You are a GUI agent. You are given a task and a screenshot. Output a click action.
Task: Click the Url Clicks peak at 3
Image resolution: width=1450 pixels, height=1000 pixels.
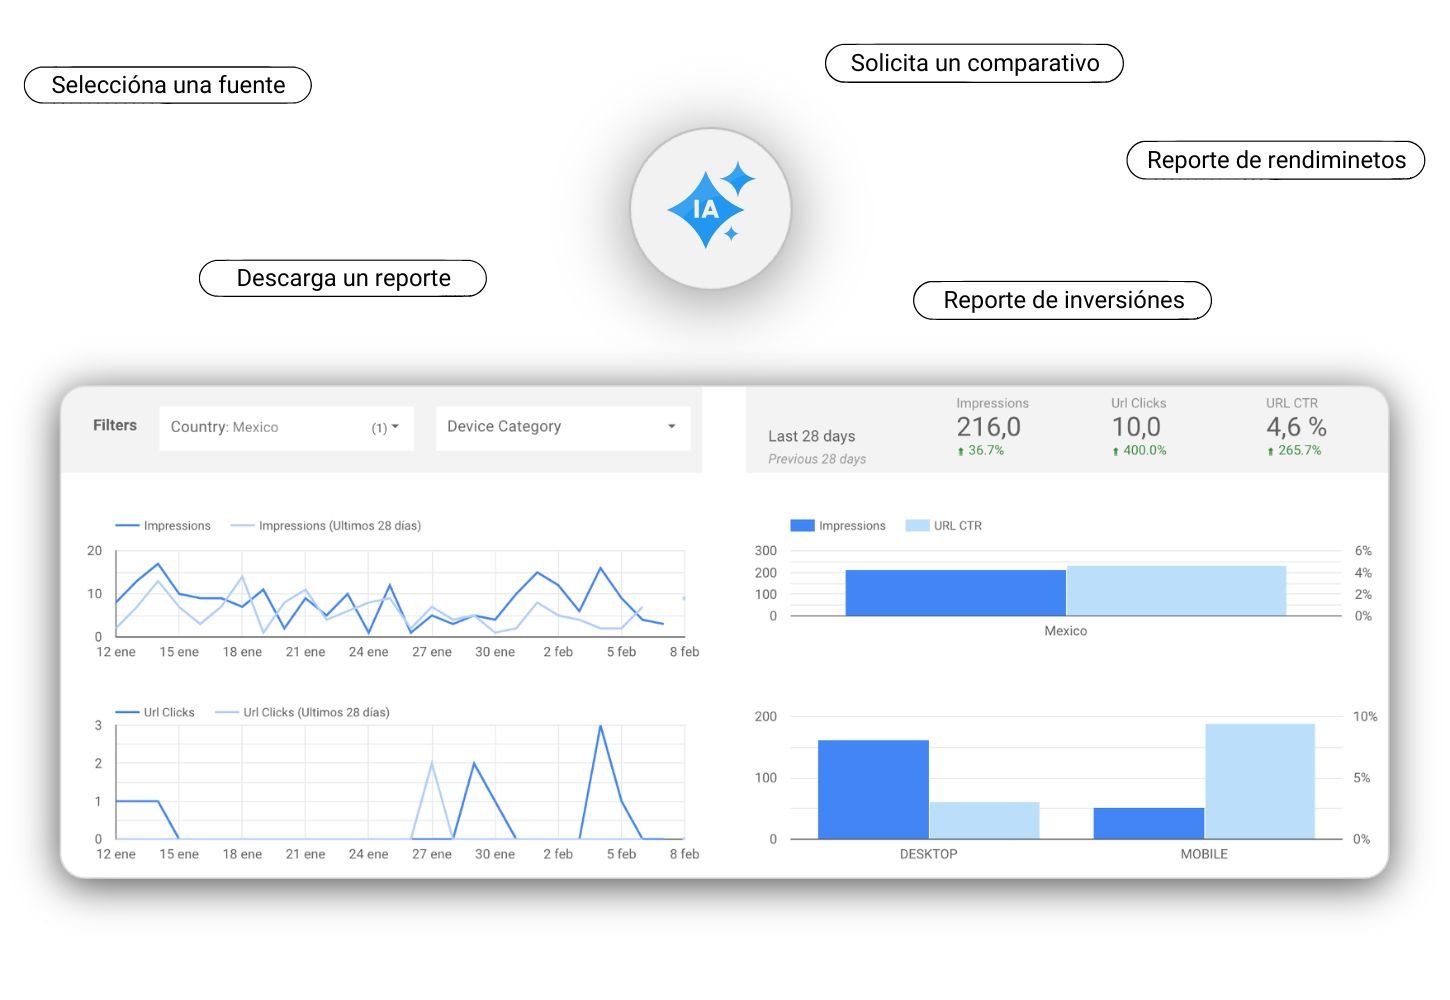[x=600, y=727]
